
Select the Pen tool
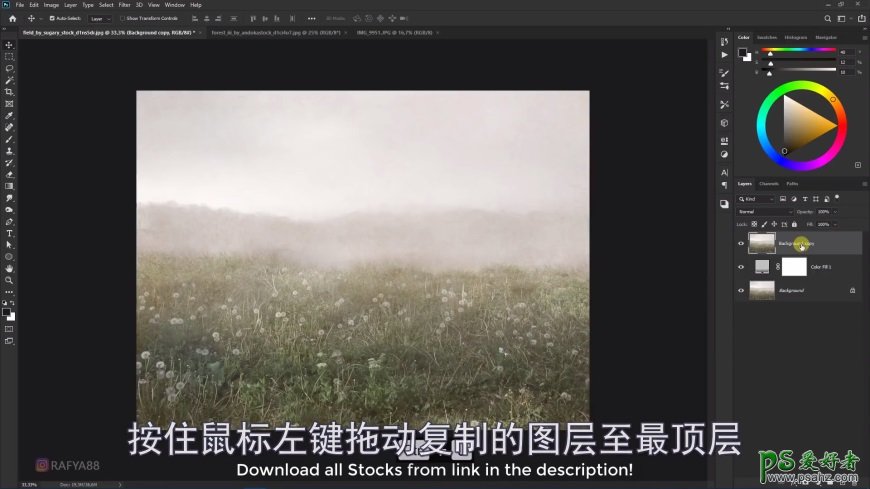9,221
